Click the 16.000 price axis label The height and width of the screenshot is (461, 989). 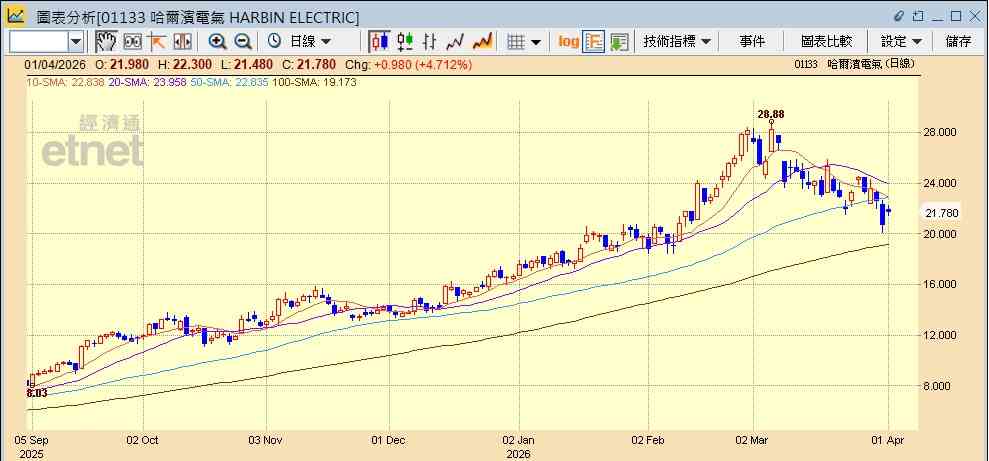(x=942, y=284)
